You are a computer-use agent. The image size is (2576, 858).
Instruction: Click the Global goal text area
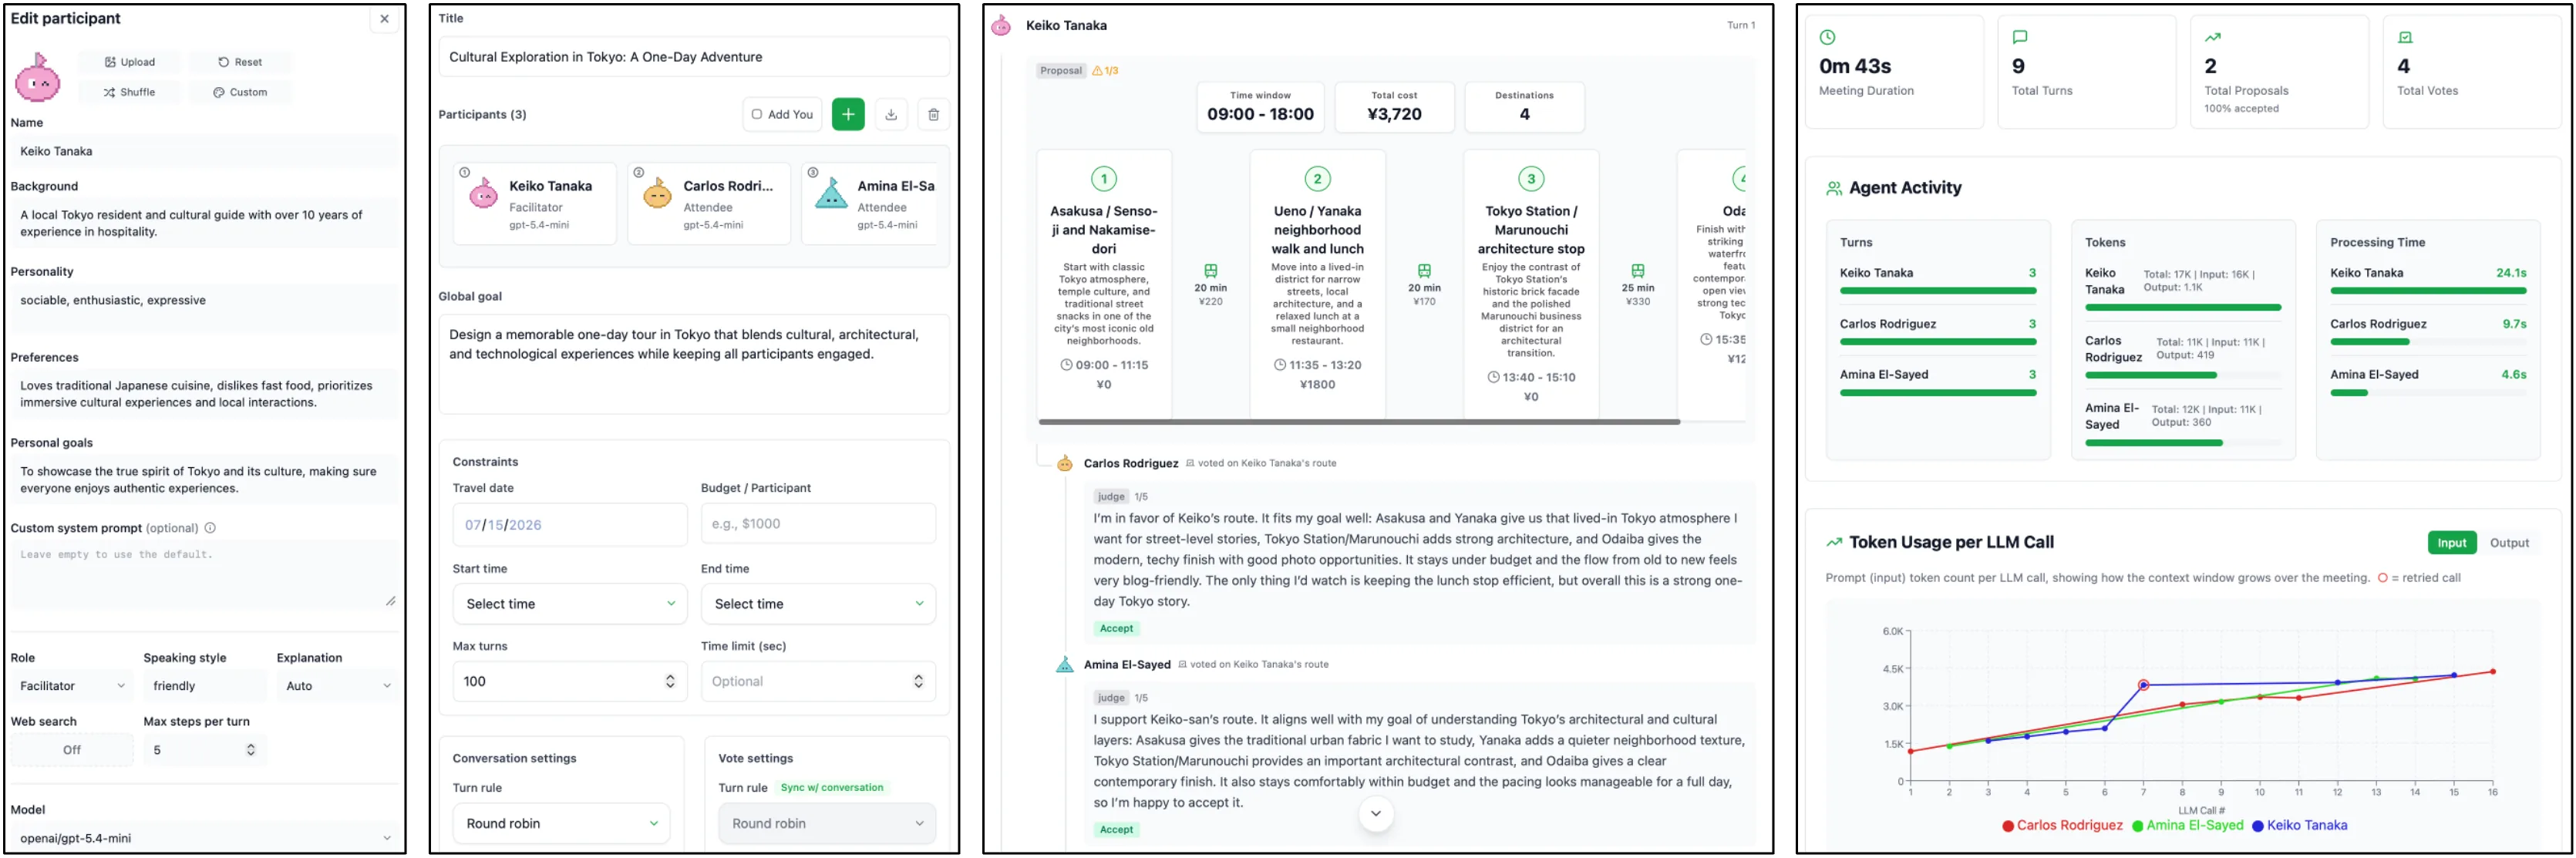694,364
